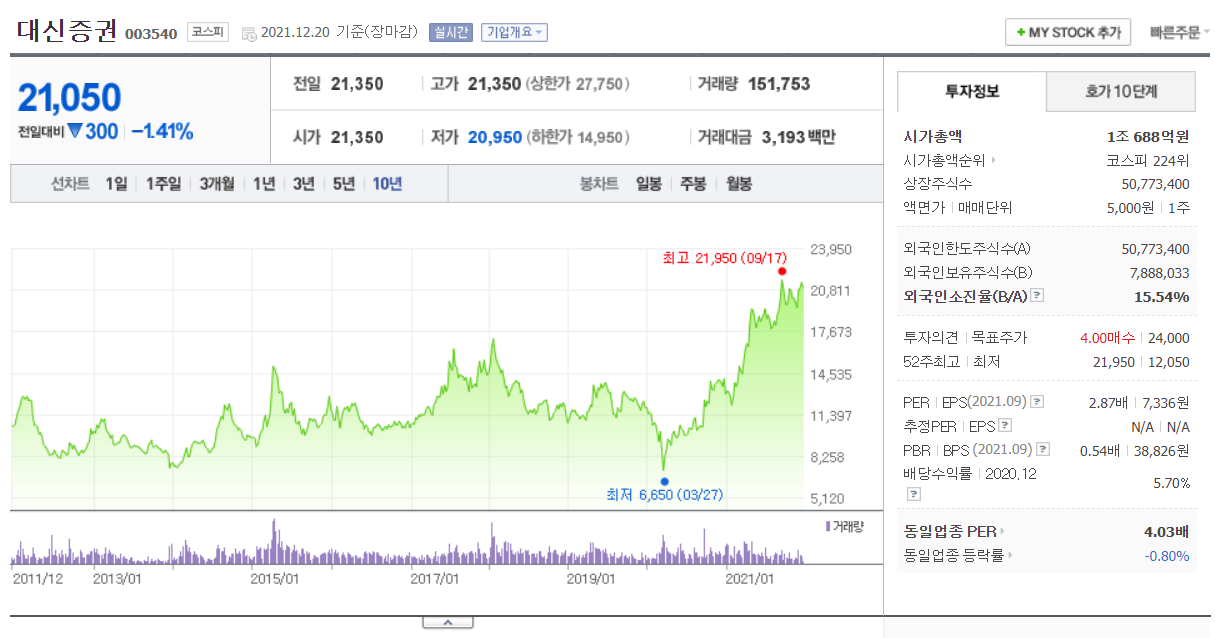
Task: Select the 10년 line chart period
Action: pos(387,184)
